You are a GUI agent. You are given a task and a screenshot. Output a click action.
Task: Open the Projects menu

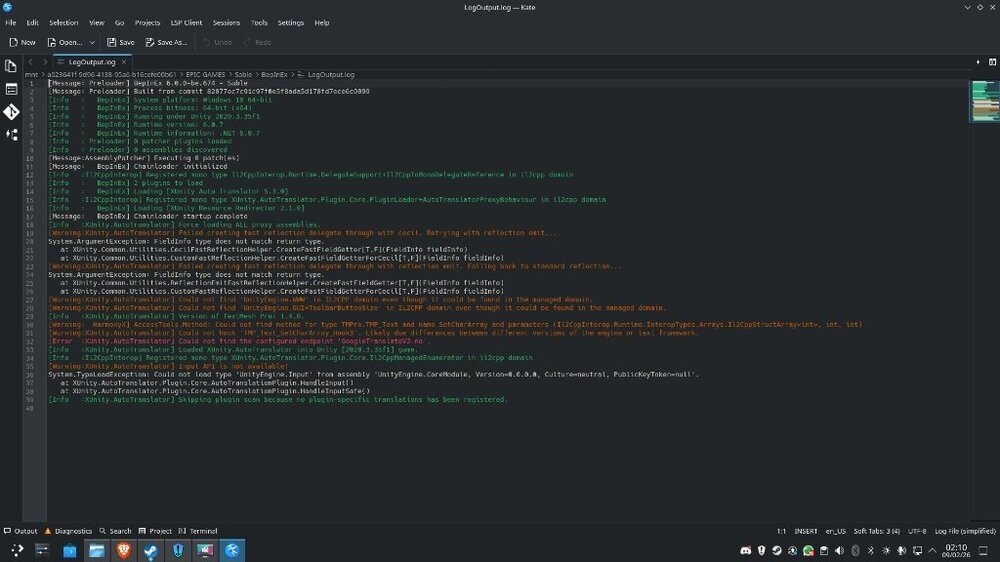(147, 22)
